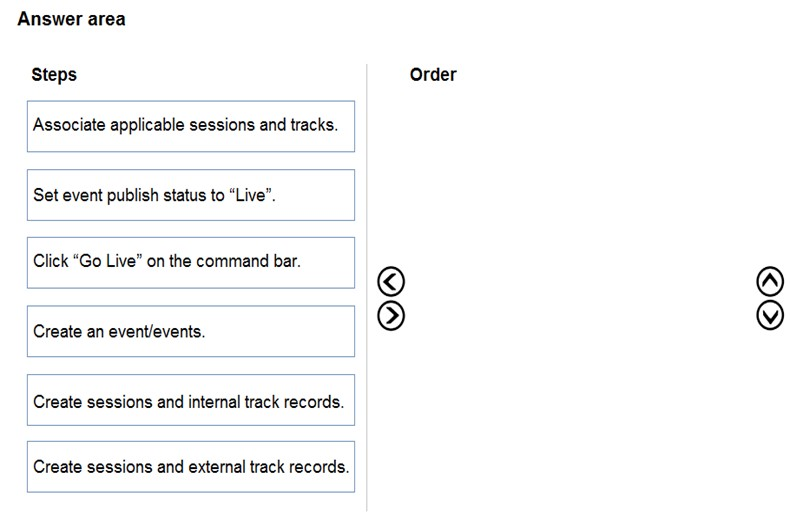Select 'Create sessions and internal track records' step
Screen dimensions: 790x517
191,400
